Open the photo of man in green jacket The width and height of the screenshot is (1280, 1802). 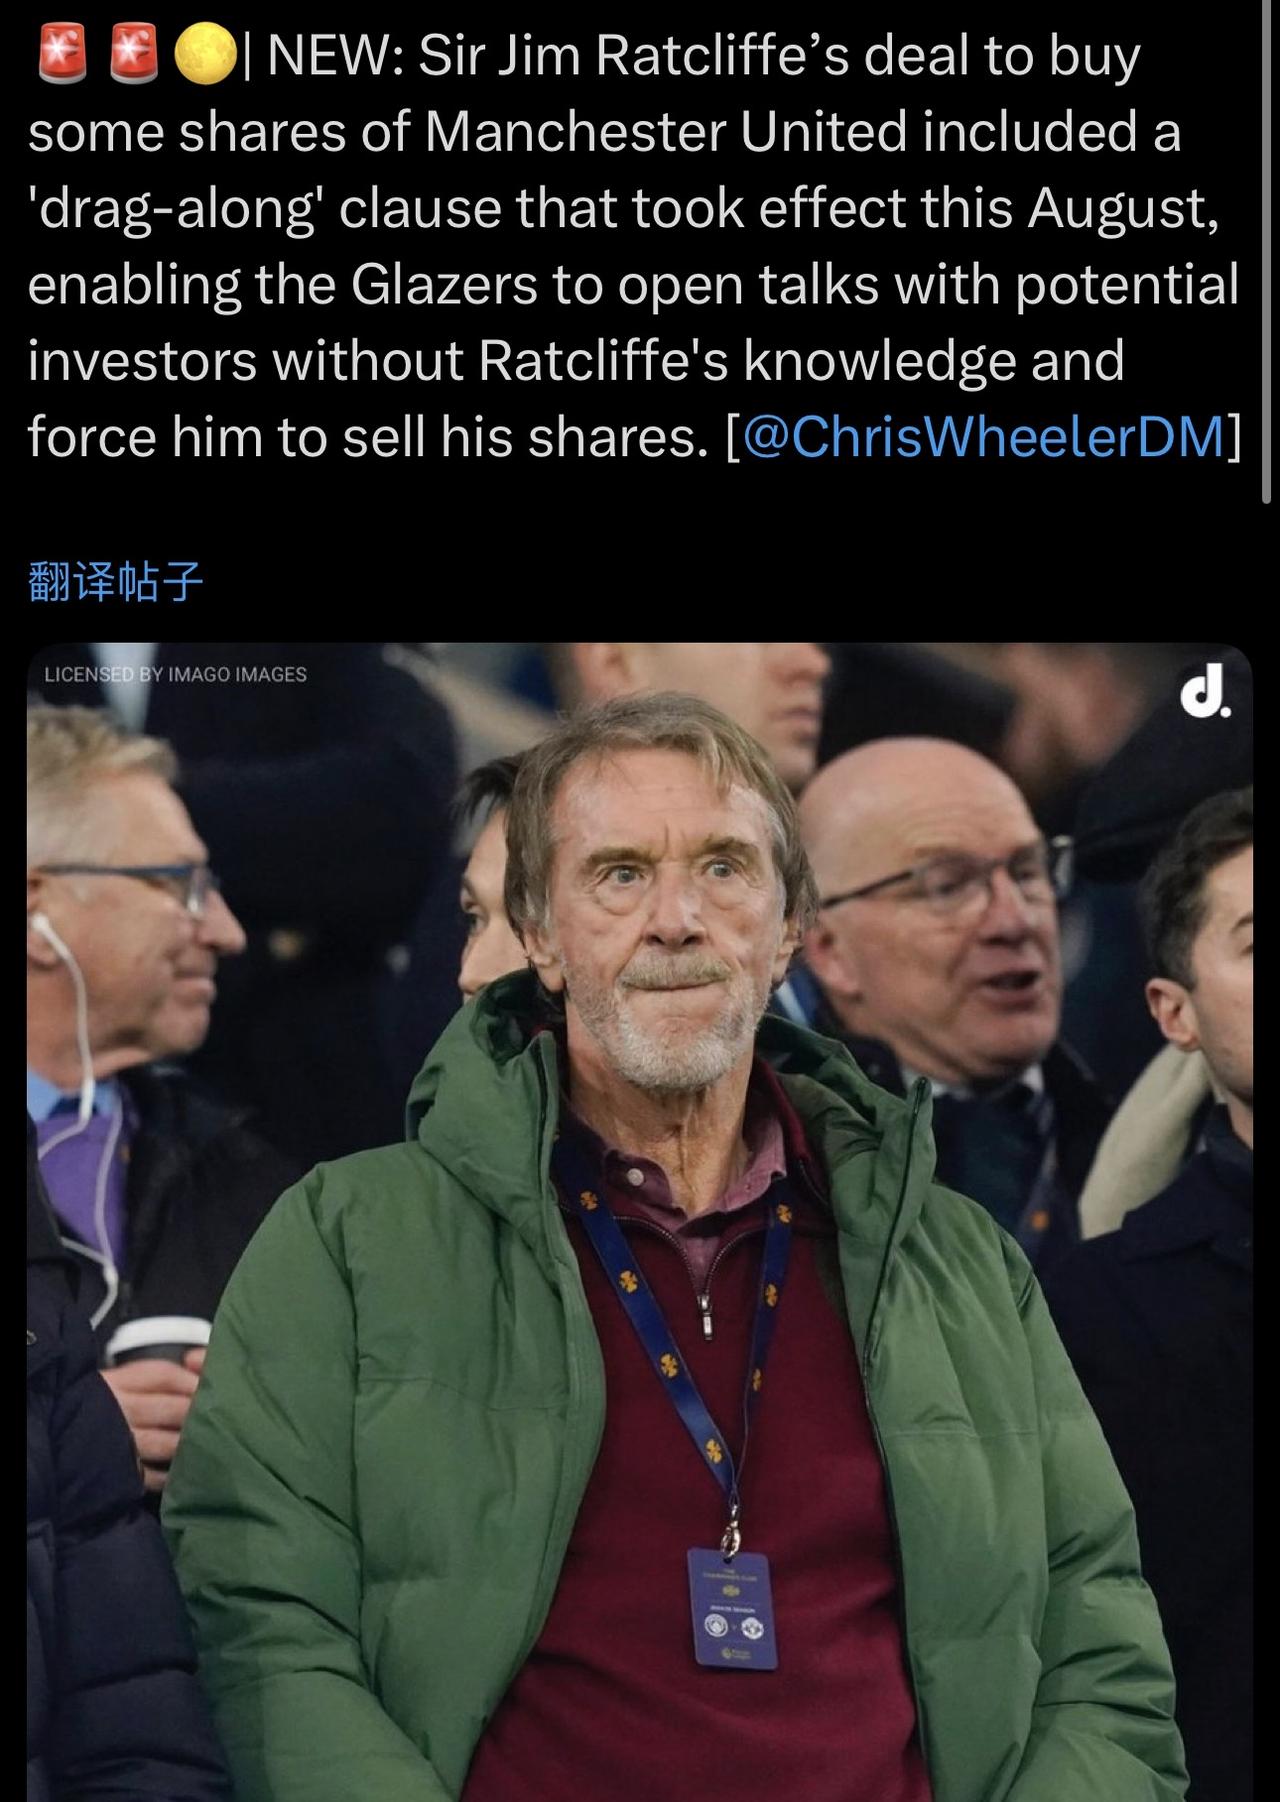click(x=640, y=1222)
